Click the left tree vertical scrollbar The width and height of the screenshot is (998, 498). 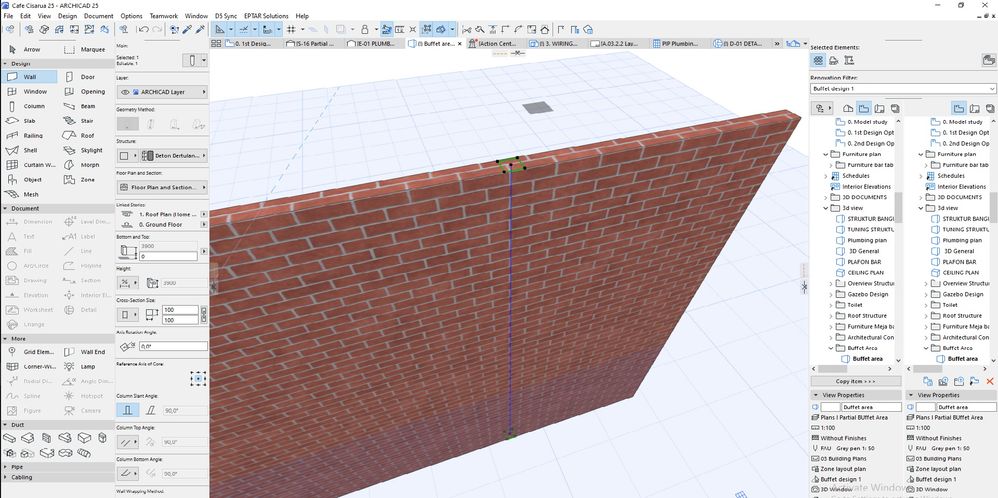(898, 207)
